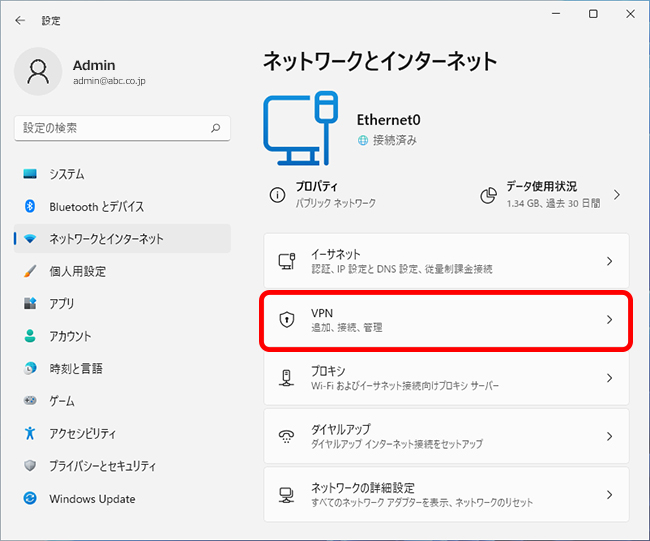Image resolution: width=650 pixels, height=541 pixels.
Task: Click the back arrow icon
Action: click(20, 20)
